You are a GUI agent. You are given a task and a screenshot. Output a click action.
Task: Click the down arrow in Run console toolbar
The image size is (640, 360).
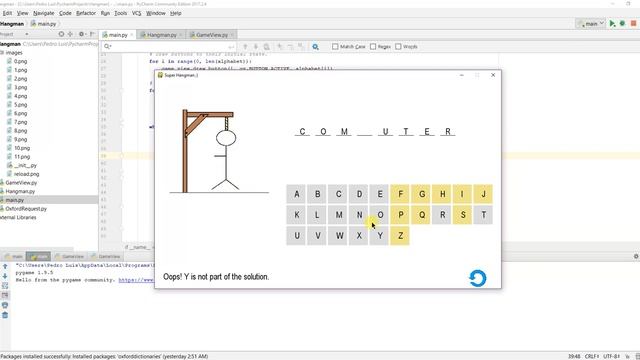[5, 276]
